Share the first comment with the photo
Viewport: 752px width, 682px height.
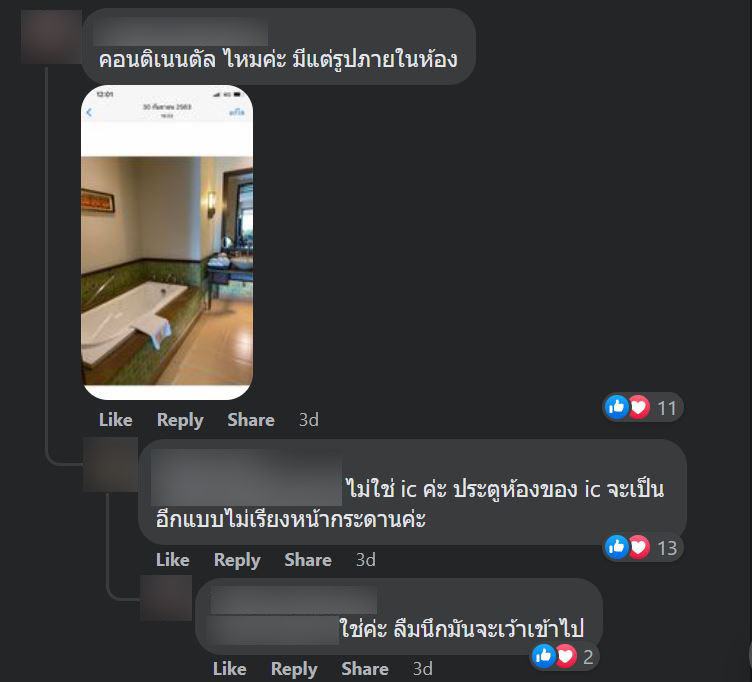pyautogui.click(x=251, y=420)
